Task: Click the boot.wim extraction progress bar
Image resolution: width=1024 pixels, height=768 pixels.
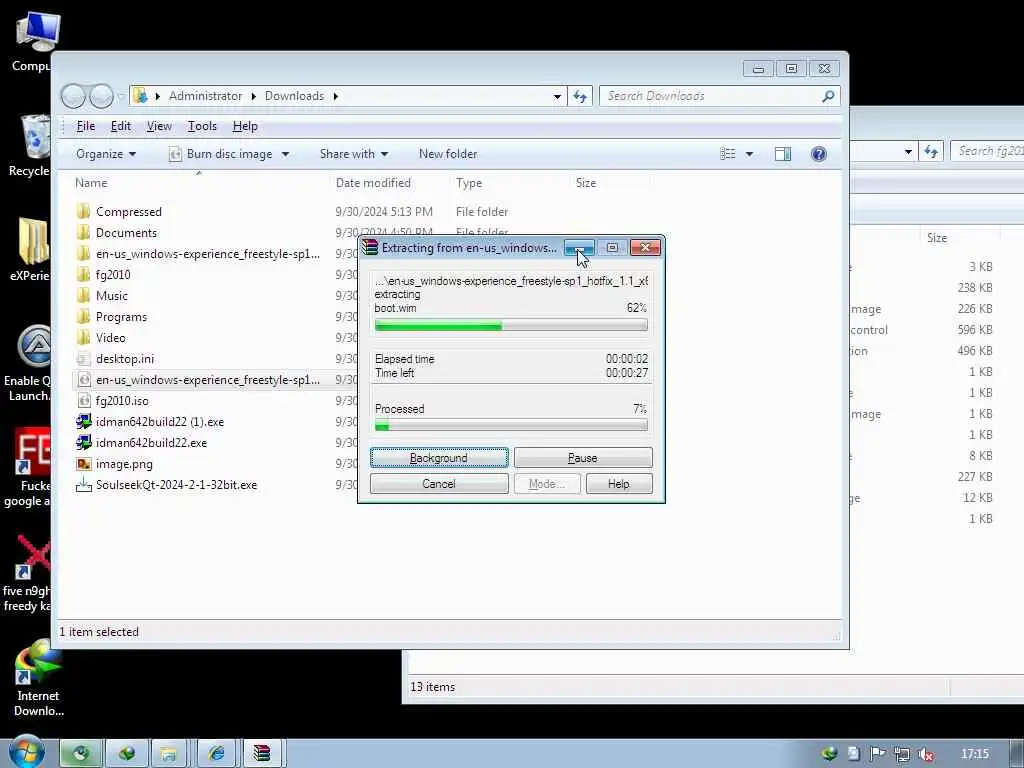Action: click(511, 325)
